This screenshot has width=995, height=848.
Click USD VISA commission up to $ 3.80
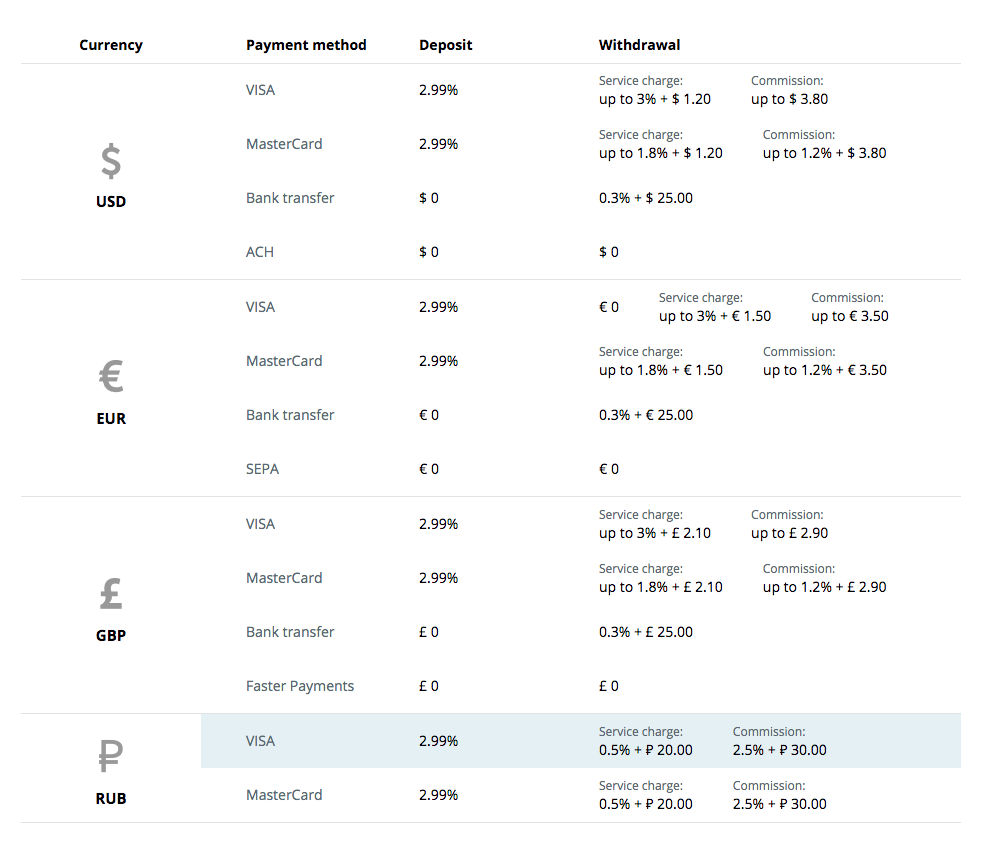(x=789, y=99)
